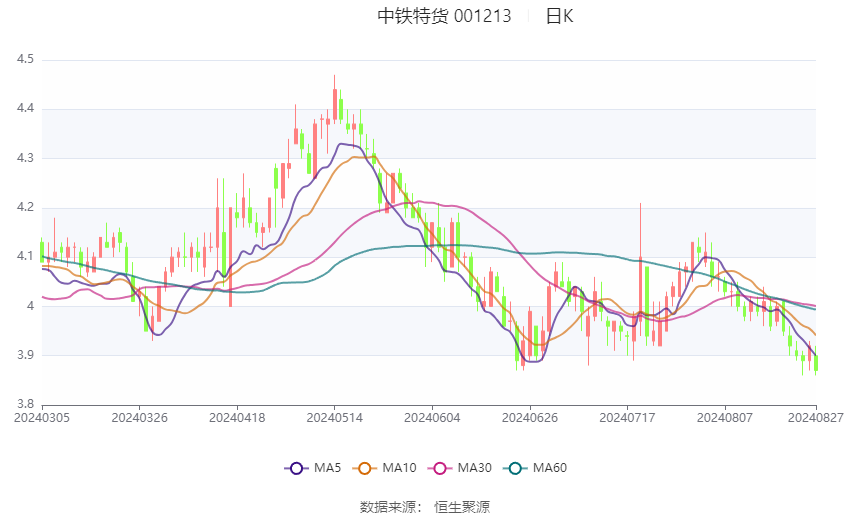Toggle the MA5 legend series
850x517 pixels.
[313, 468]
